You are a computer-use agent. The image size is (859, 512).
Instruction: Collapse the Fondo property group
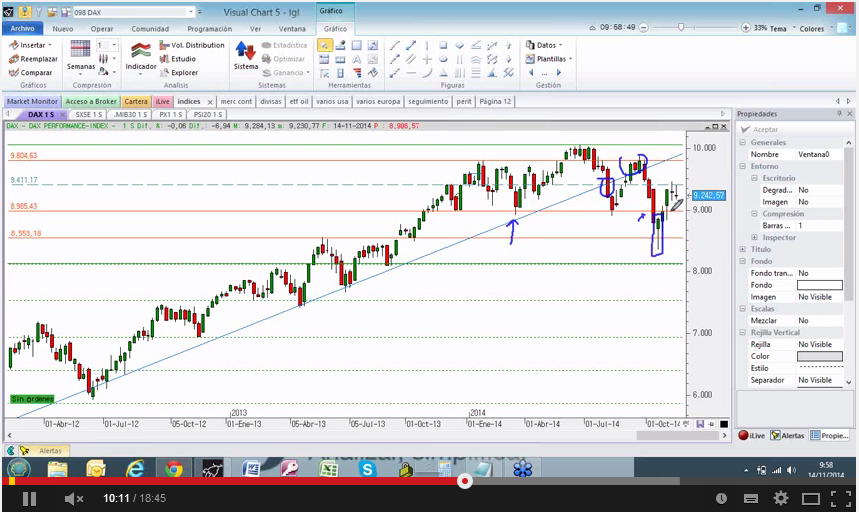click(x=743, y=261)
